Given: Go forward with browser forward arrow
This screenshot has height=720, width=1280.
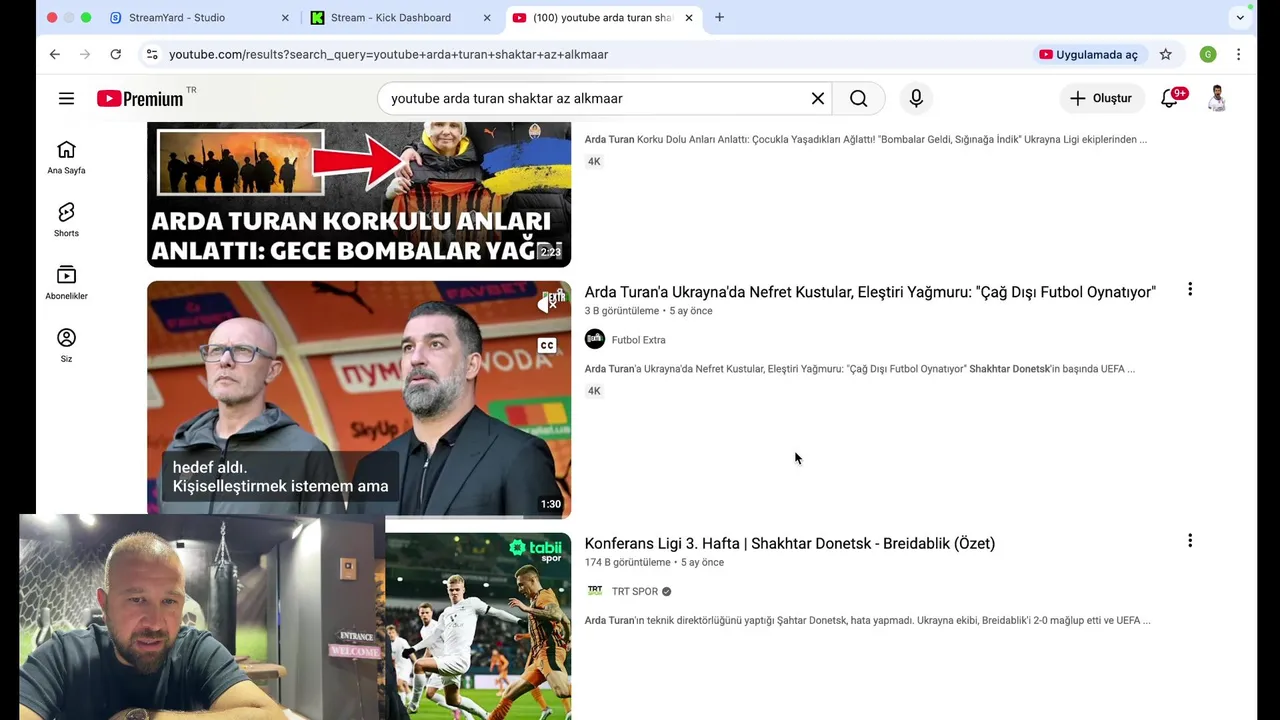Looking at the screenshot, I should (85, 54).
